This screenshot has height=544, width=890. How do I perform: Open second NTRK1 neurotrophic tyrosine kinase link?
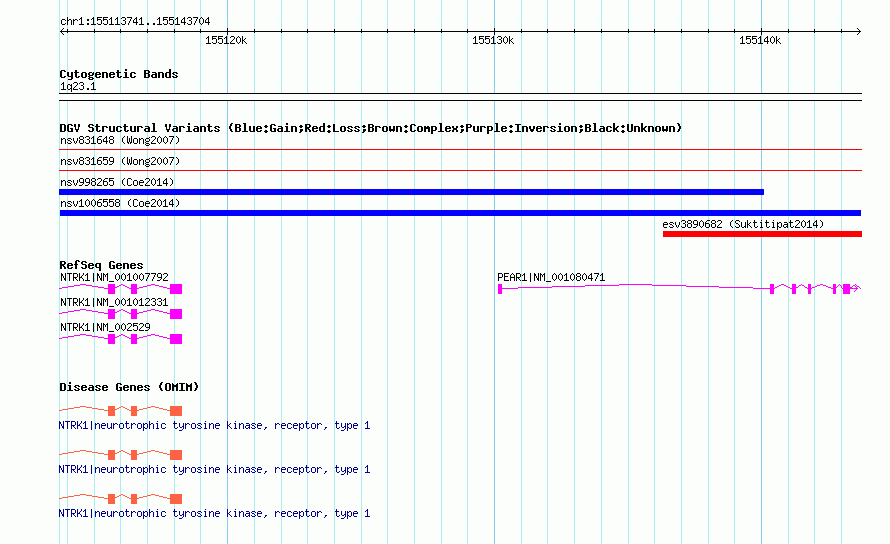click(214, 470)
